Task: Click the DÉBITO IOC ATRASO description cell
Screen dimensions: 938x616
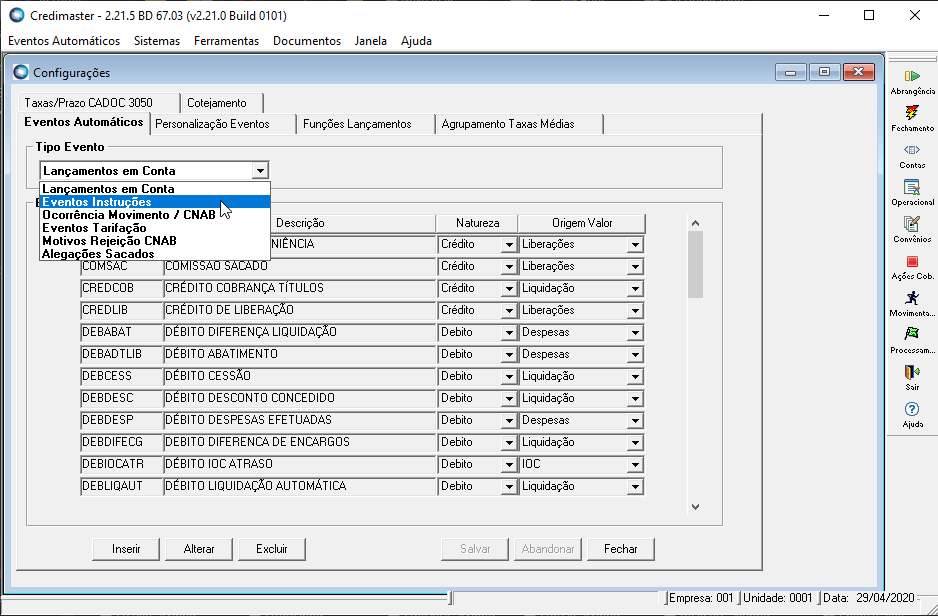Action: 300,465
